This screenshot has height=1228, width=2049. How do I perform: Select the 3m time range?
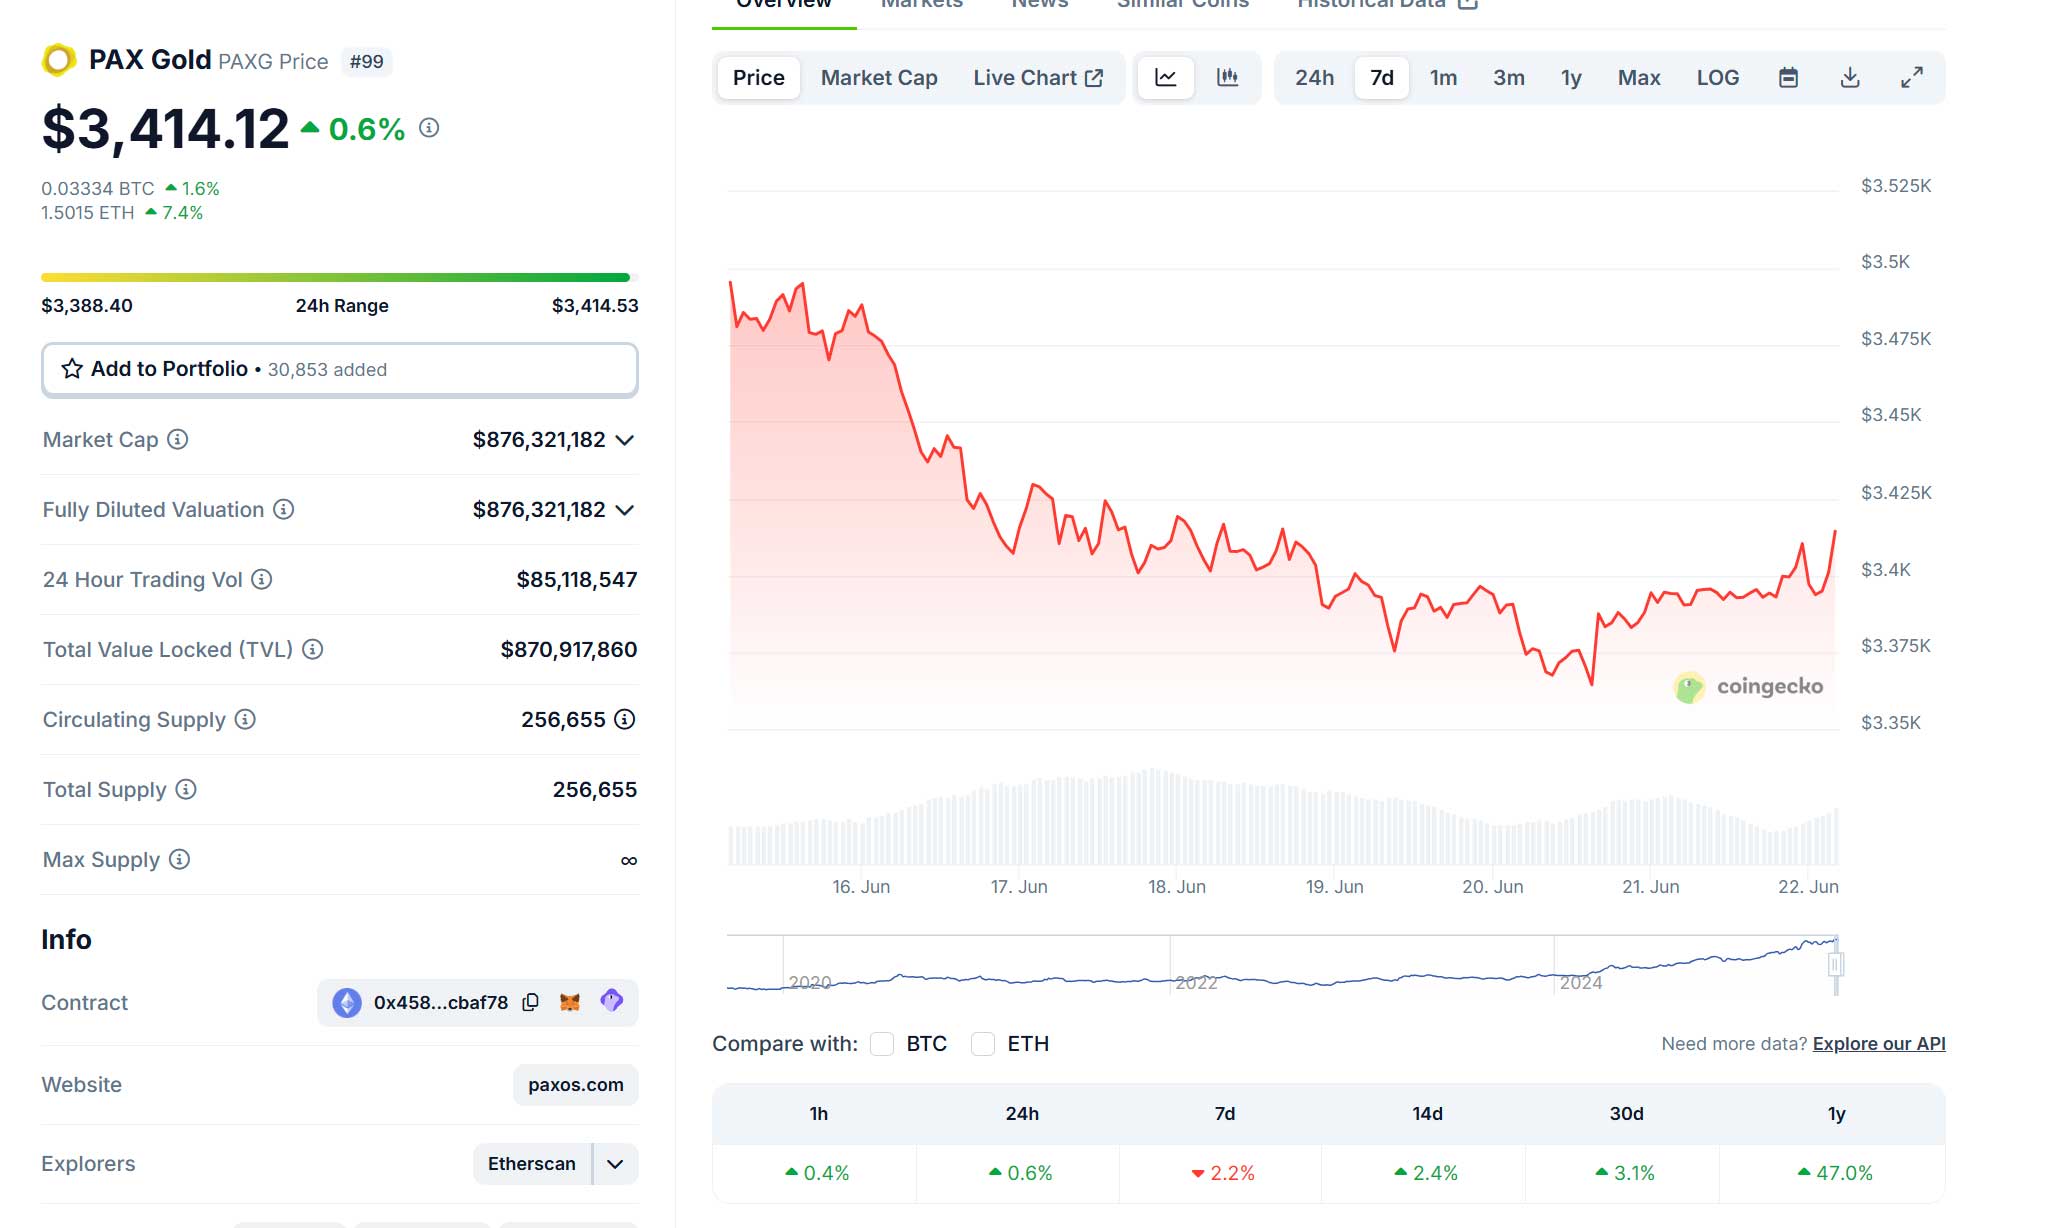(1509, 77)
